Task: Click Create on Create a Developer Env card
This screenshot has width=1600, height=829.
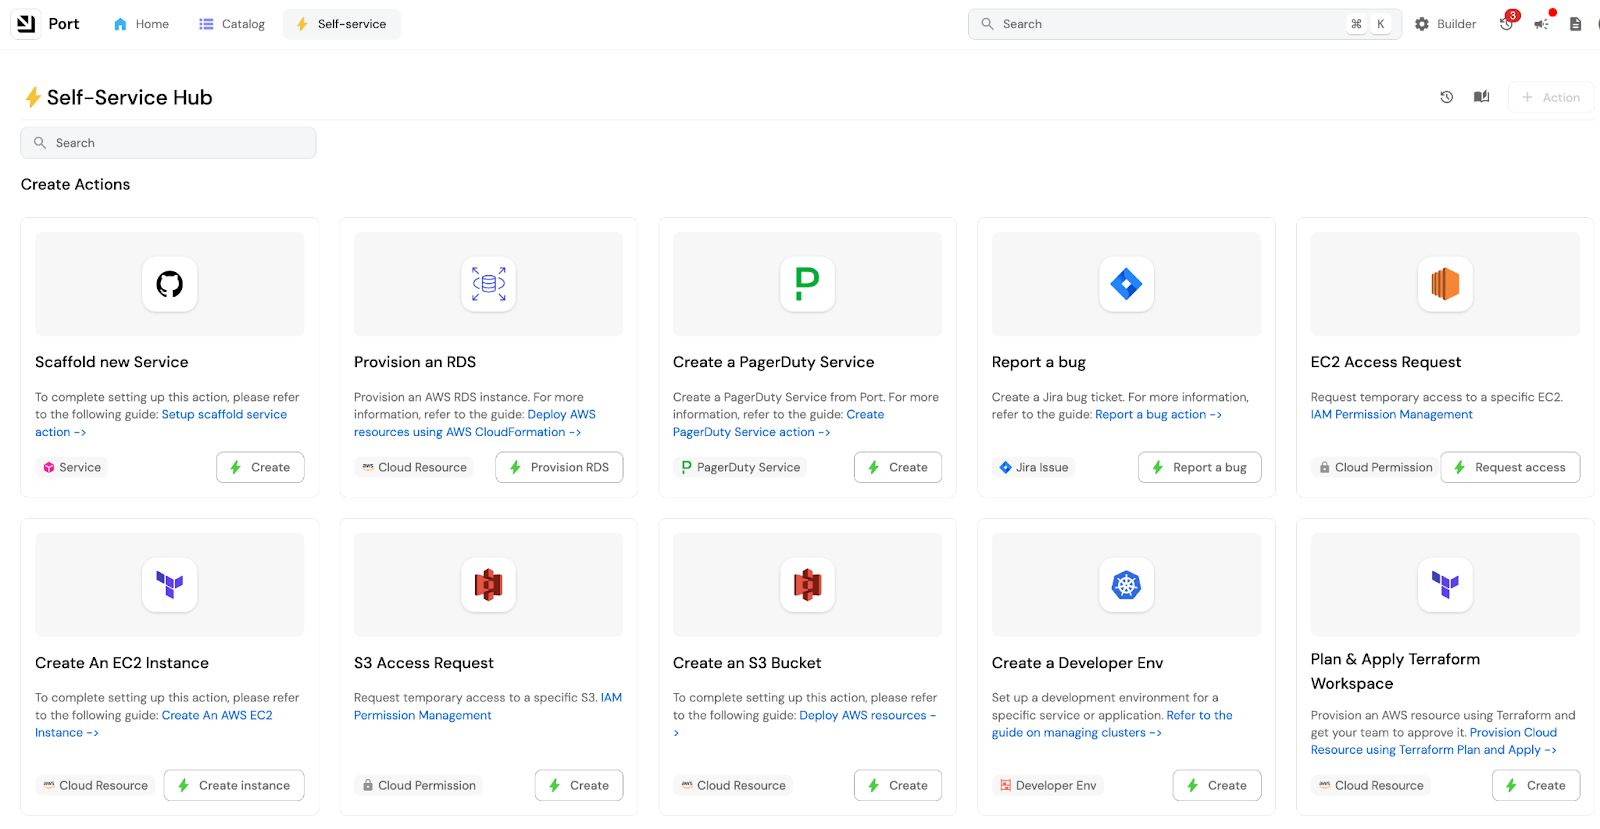Action: tap(1217, 785)
